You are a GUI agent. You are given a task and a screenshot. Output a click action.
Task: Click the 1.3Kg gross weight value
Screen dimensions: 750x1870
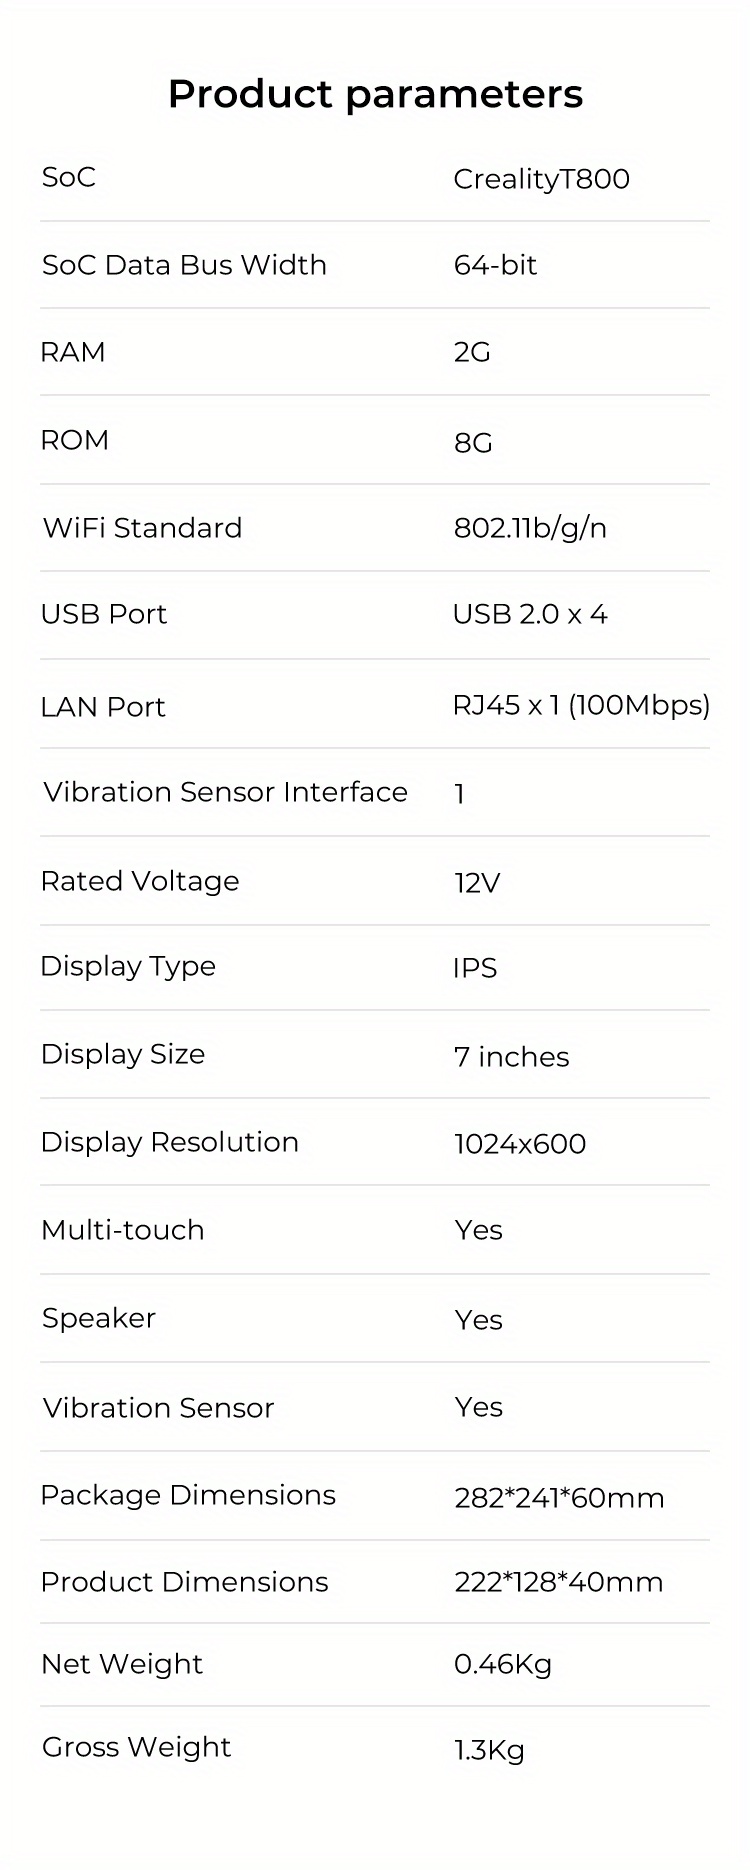pos(489,1750)
